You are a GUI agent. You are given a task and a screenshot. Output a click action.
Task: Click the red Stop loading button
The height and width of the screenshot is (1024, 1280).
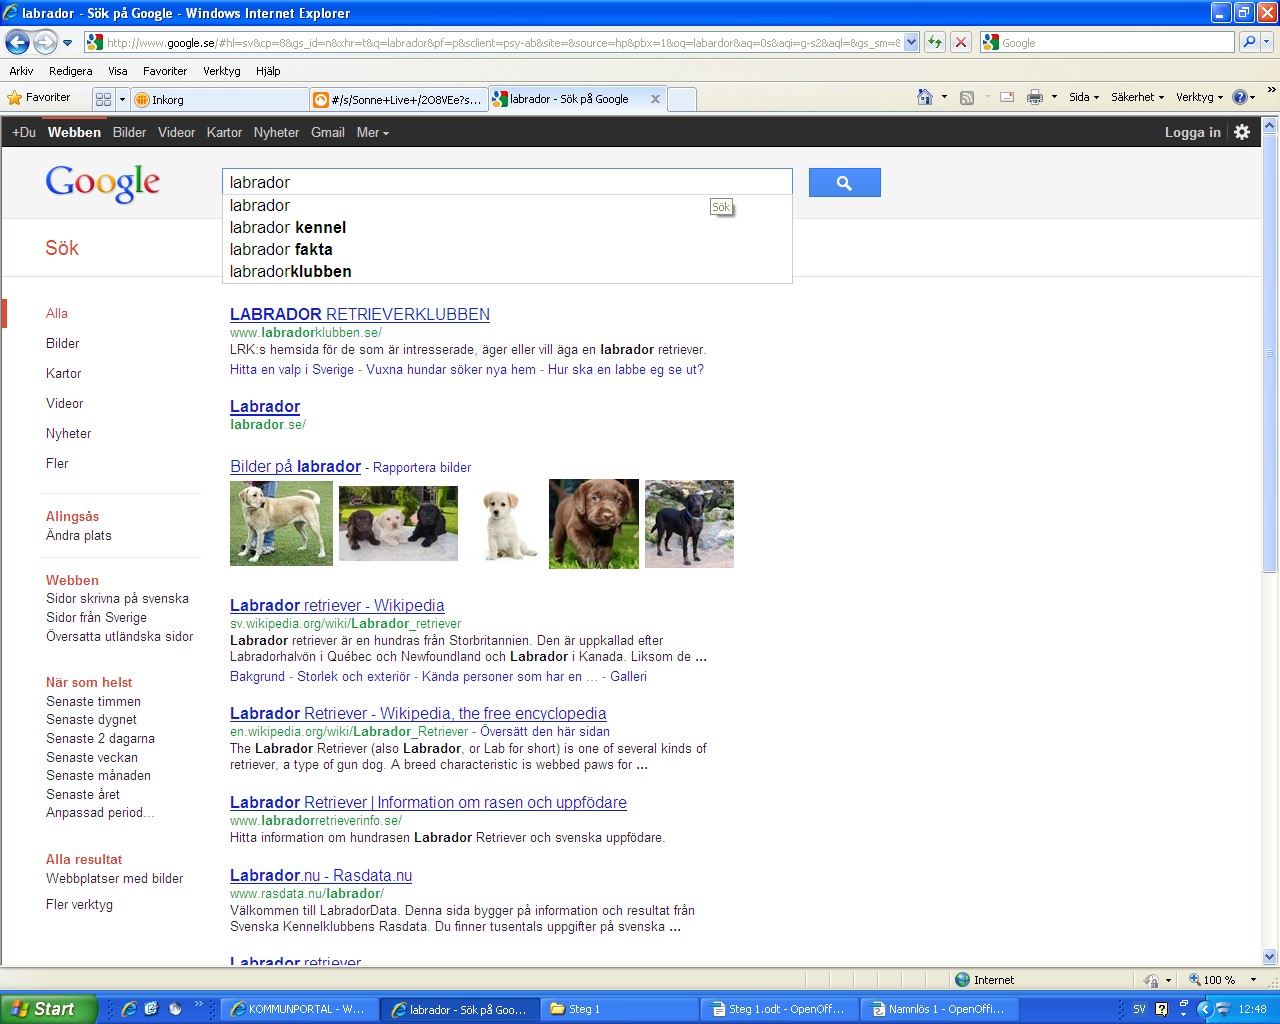click(961, 42)
